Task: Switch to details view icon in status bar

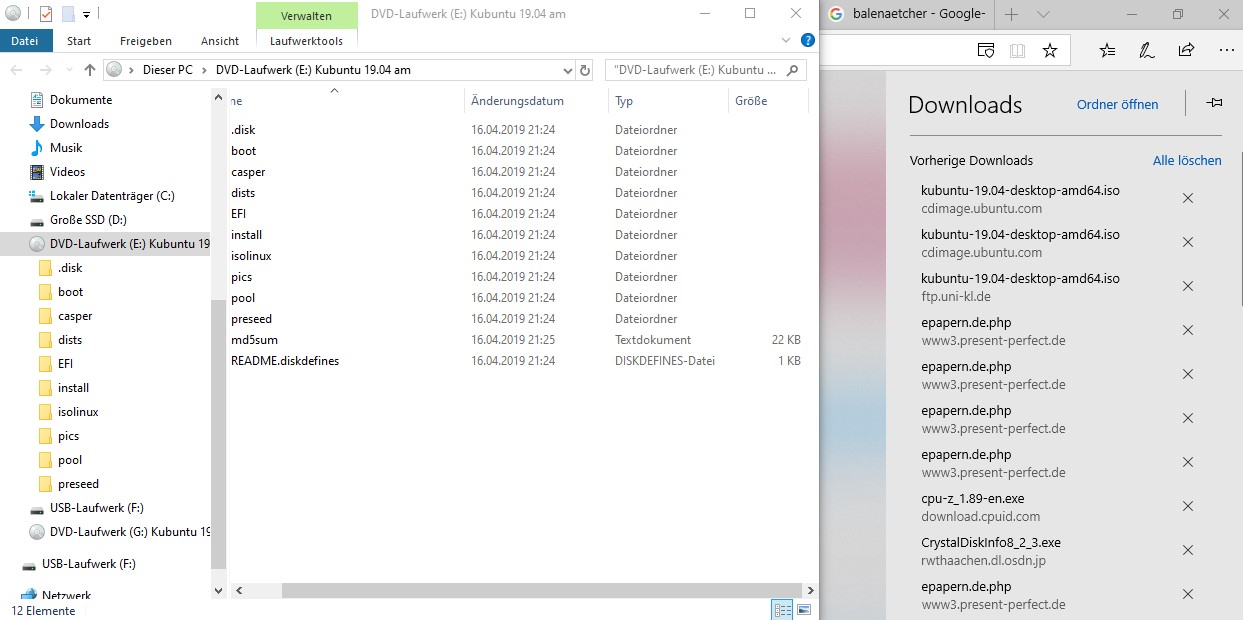Action: click(783, 610)
